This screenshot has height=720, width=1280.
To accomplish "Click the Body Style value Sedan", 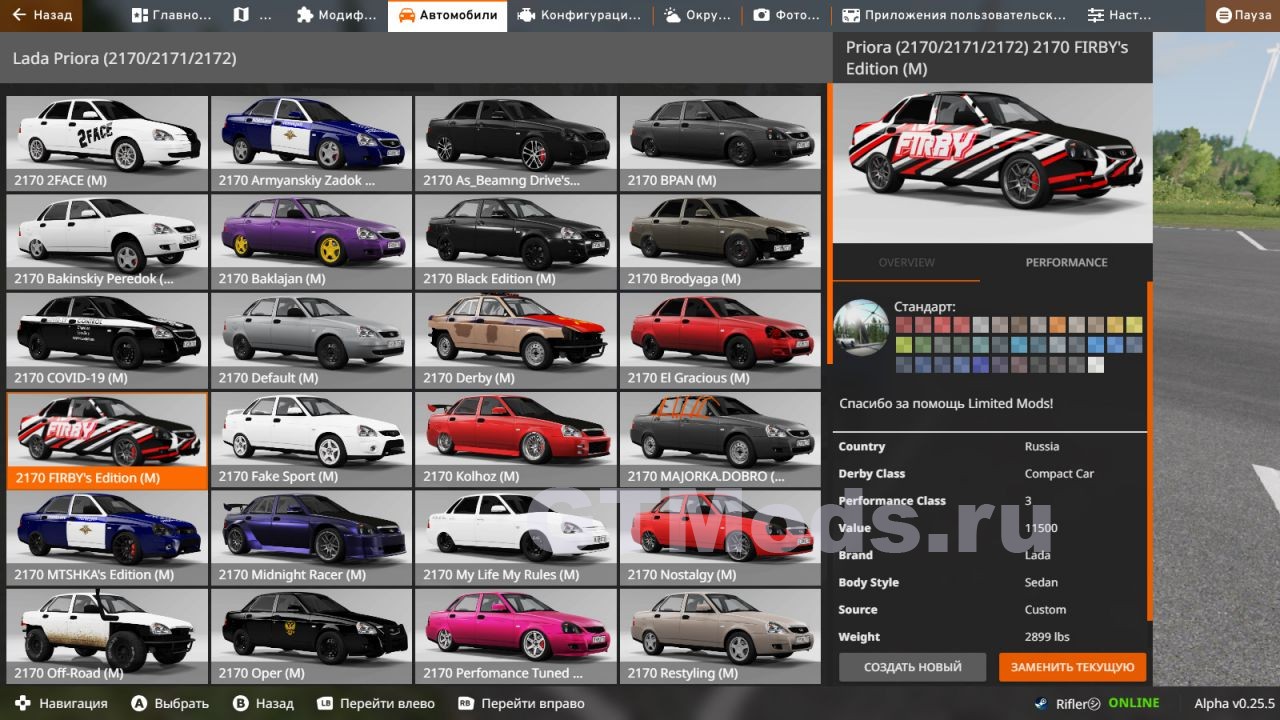I will [1041, 582].
